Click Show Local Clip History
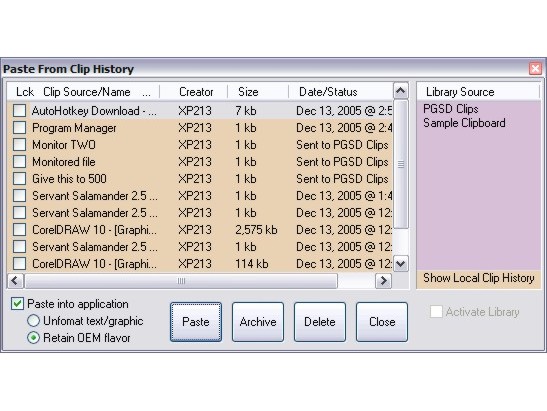The width and height of the screenshot is (547, 411). (479, 278)
